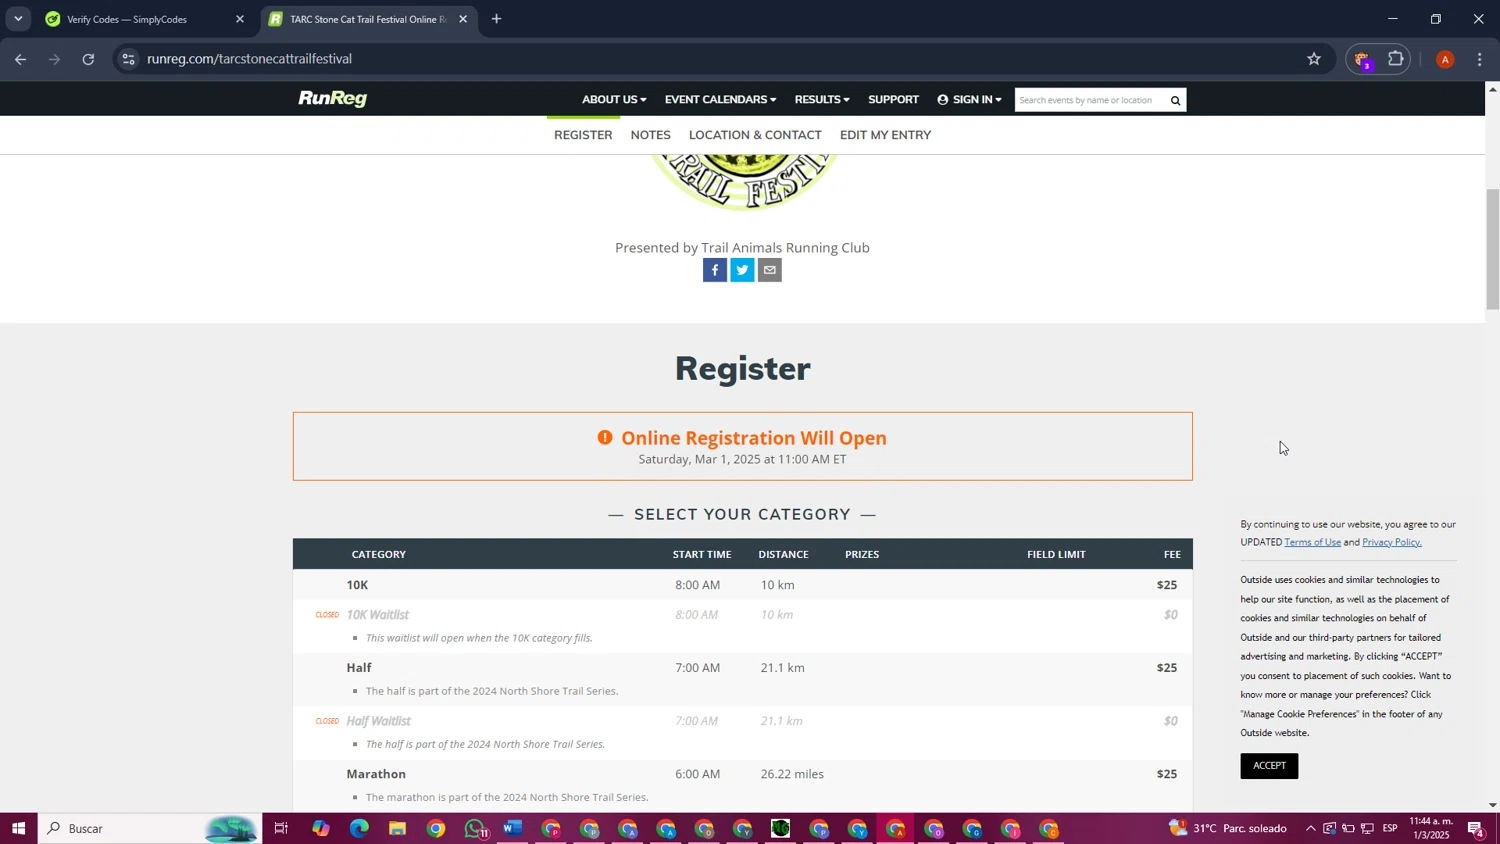Open the extension icon with badge 3
The height and width of the screenshot is (844, 1500).
1362,60
